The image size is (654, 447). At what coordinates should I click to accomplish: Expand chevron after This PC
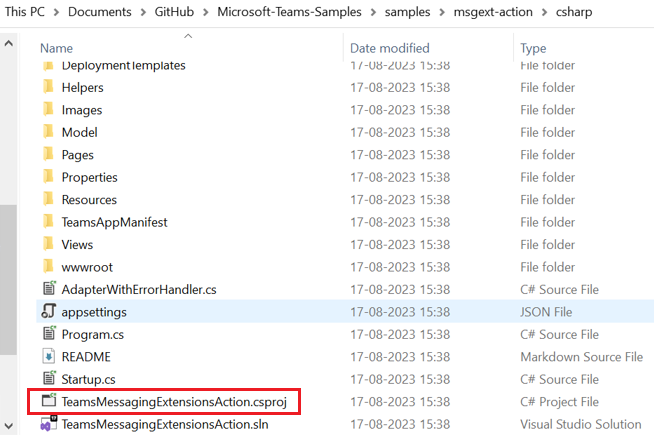pos(56,13)
